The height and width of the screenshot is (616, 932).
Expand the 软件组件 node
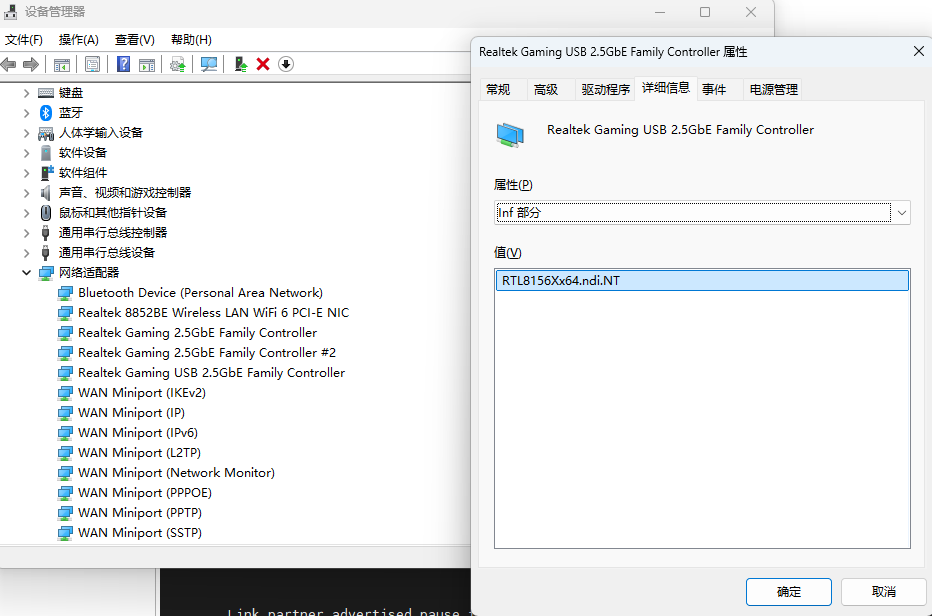(x=26, y=173)
